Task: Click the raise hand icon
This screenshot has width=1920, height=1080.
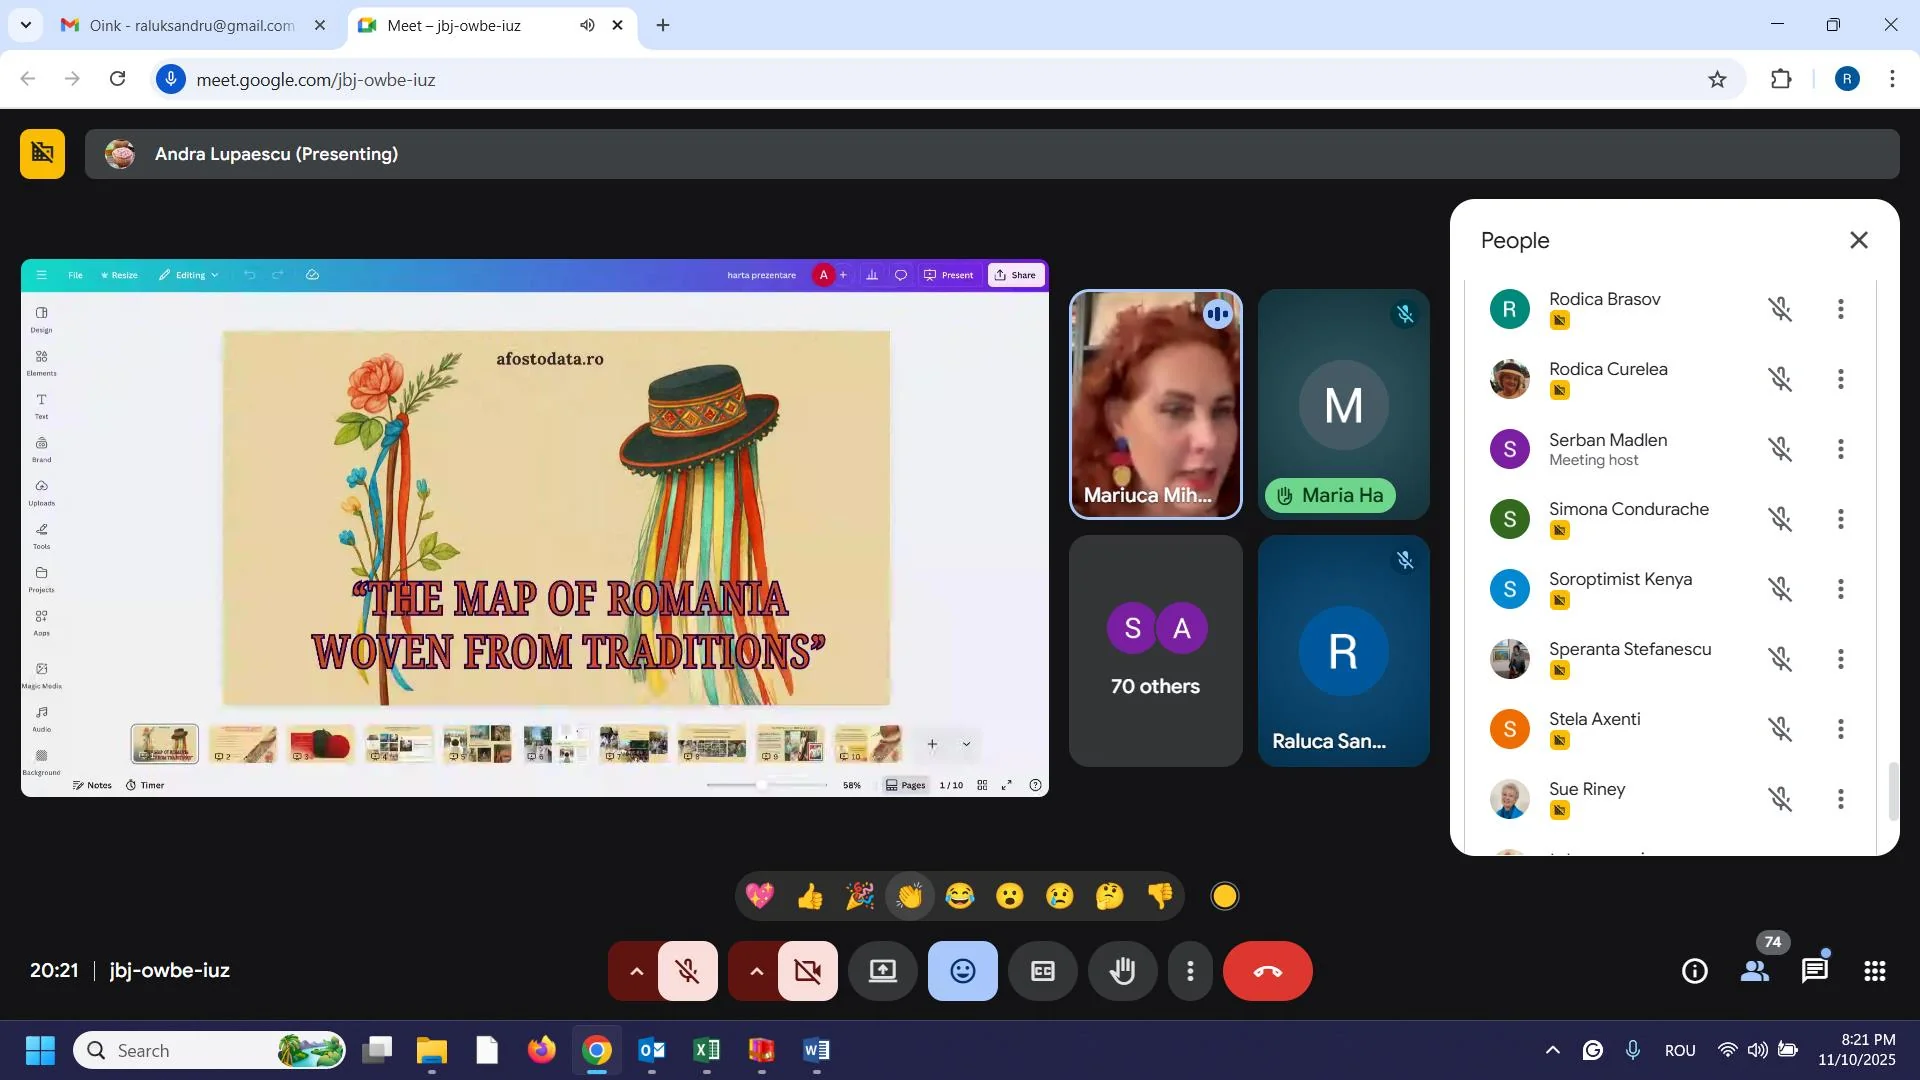Action: point(1123,971)
